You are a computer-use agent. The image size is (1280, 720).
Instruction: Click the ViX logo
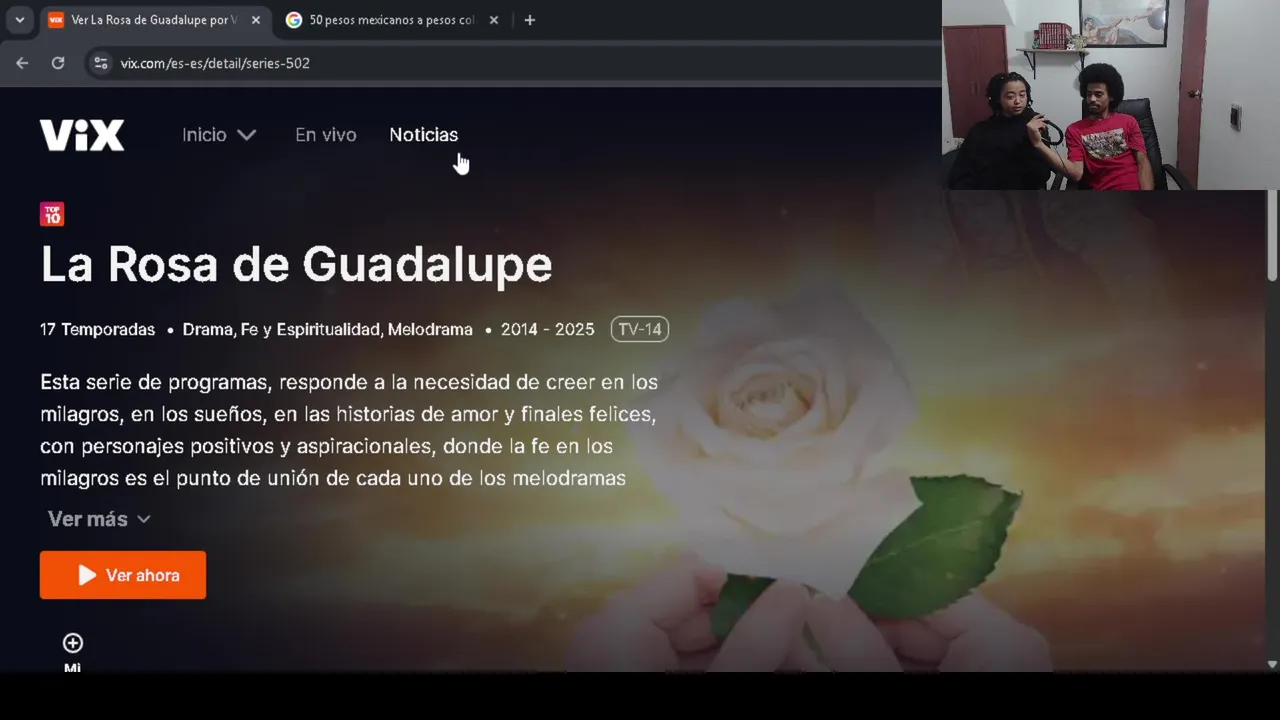tap(82, 135)
